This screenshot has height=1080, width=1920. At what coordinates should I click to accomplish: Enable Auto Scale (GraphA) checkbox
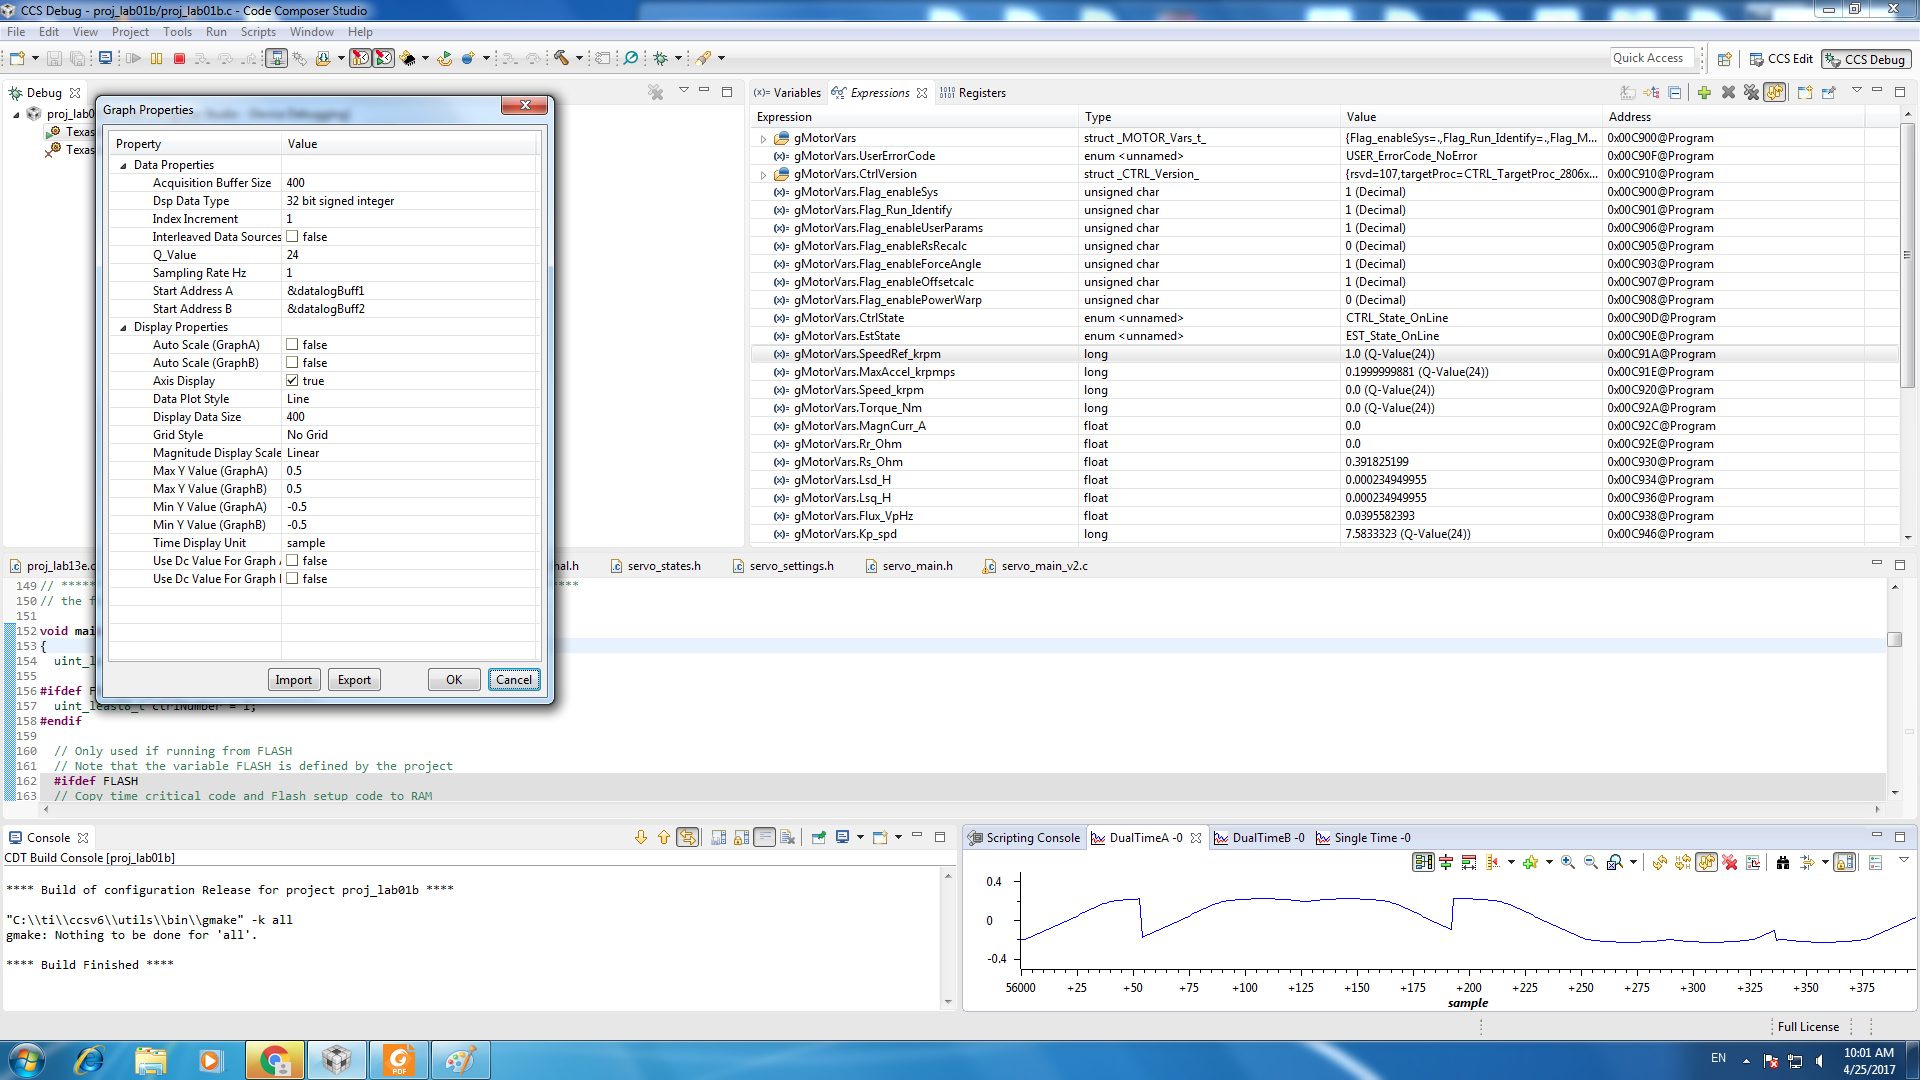tap(292, 345)
